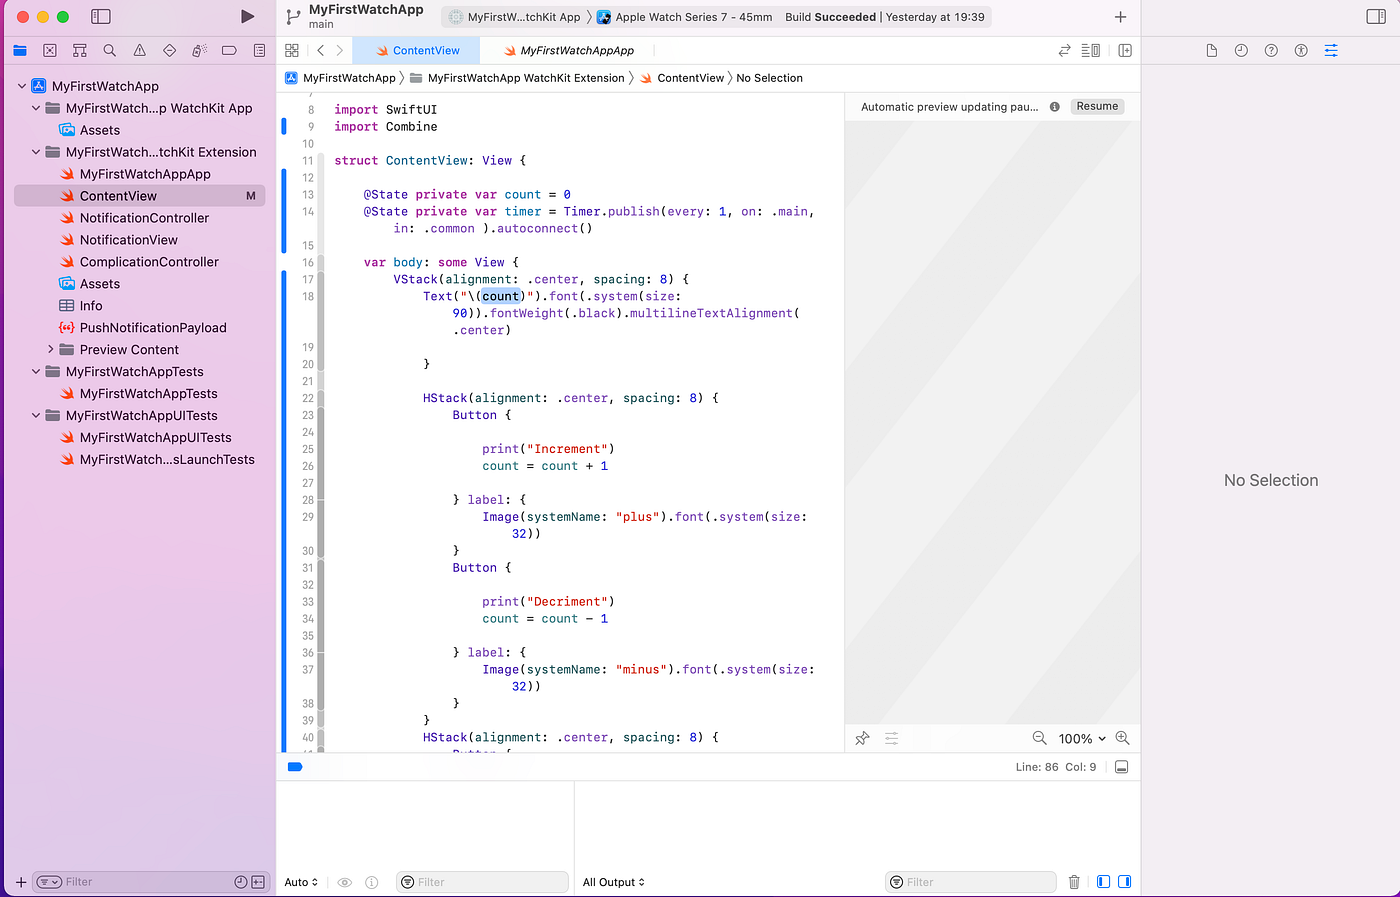The width and height of the screenshot is (1400, 897).
Task: Click MyFirstWatchApp in the jump bar
Action: click(x=341, y=78)
